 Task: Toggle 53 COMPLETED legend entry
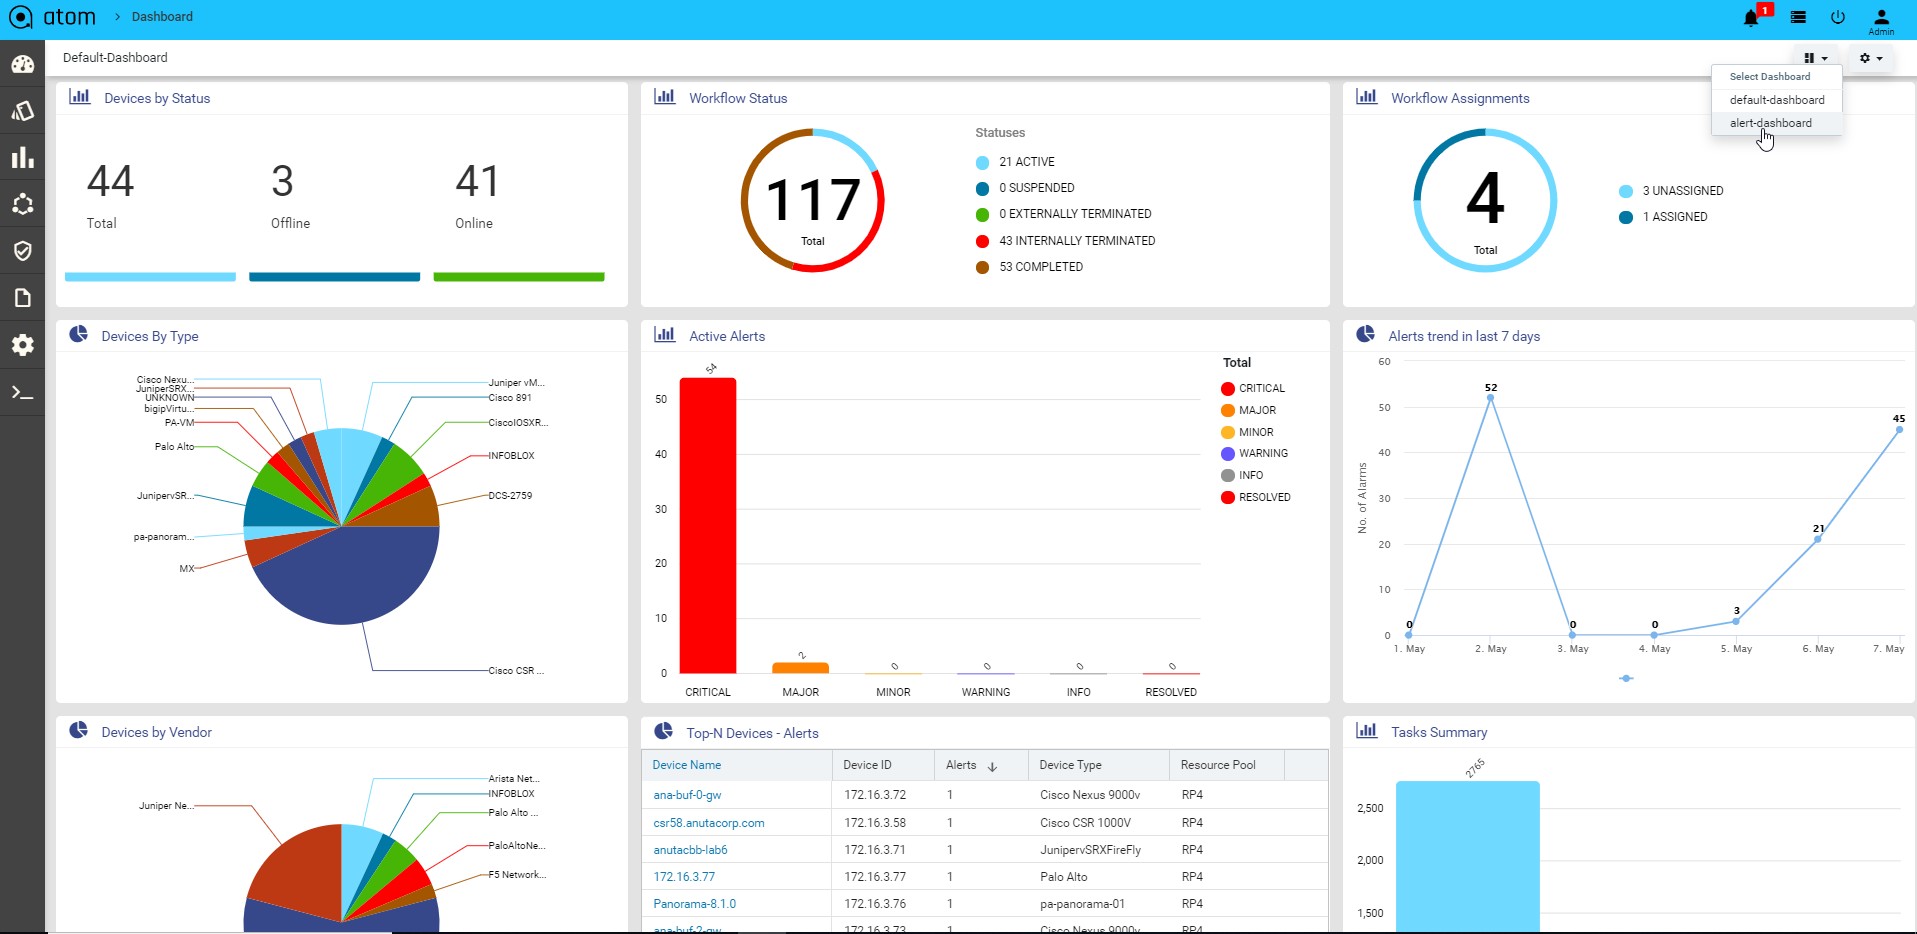[1029, 267]
